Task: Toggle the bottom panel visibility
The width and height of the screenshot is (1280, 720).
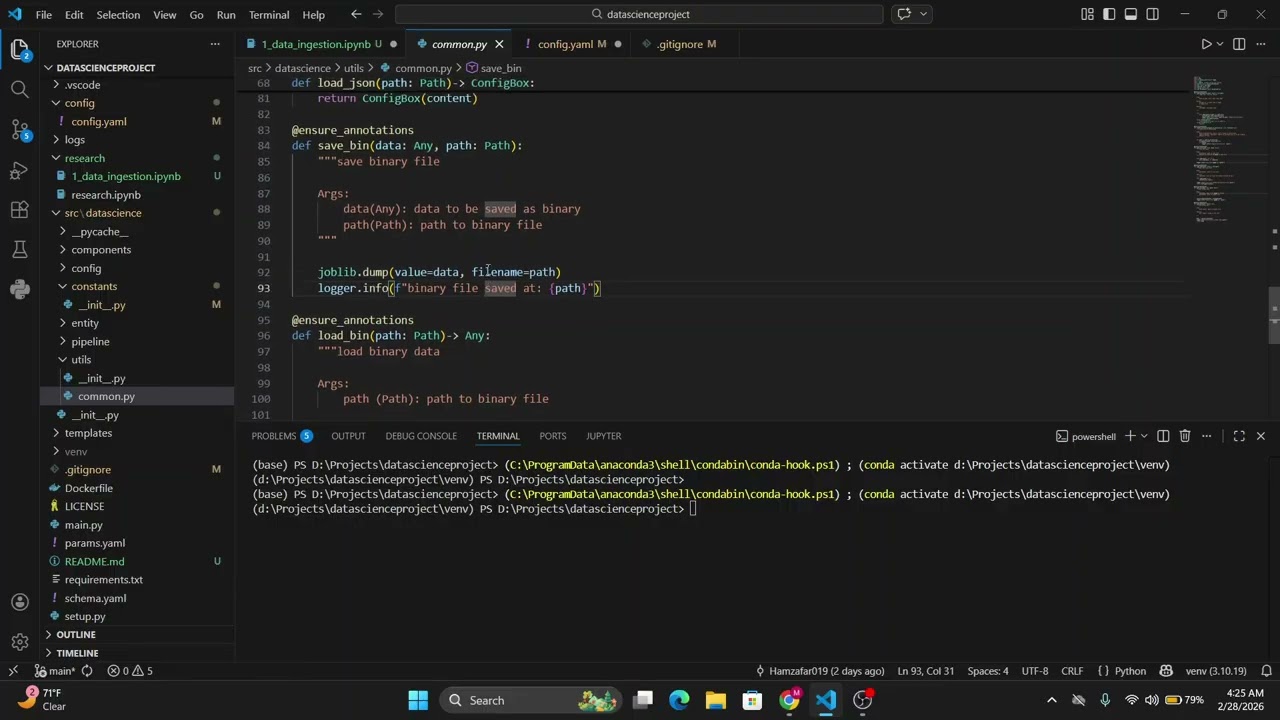Action: [1131, 14]
